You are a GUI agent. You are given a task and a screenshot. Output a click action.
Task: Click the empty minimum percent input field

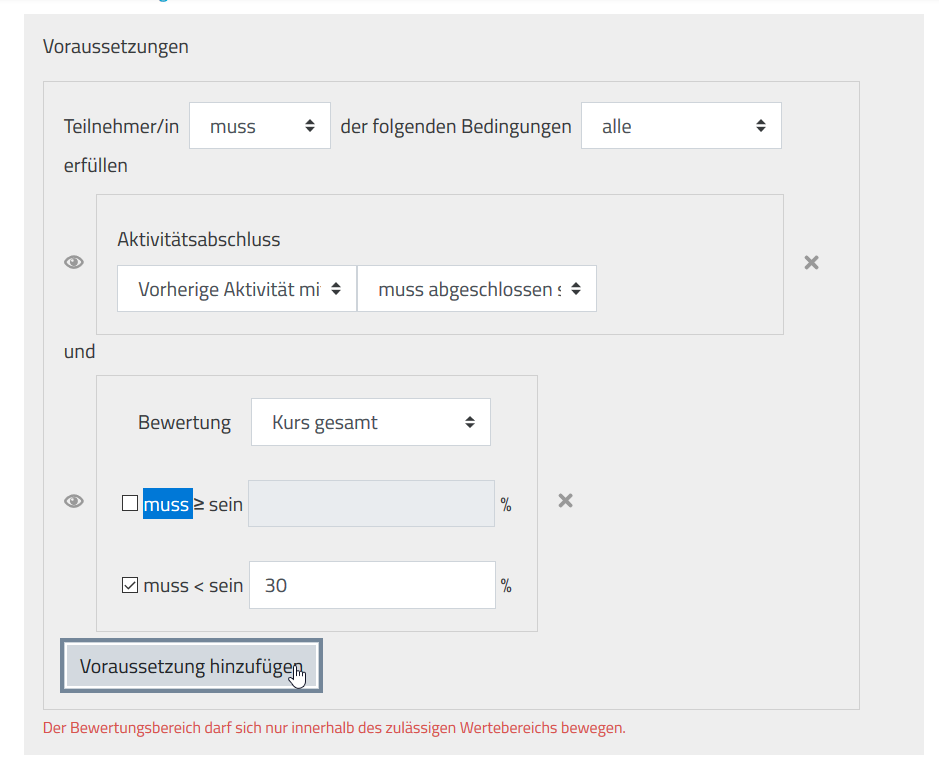pos(372,504)
